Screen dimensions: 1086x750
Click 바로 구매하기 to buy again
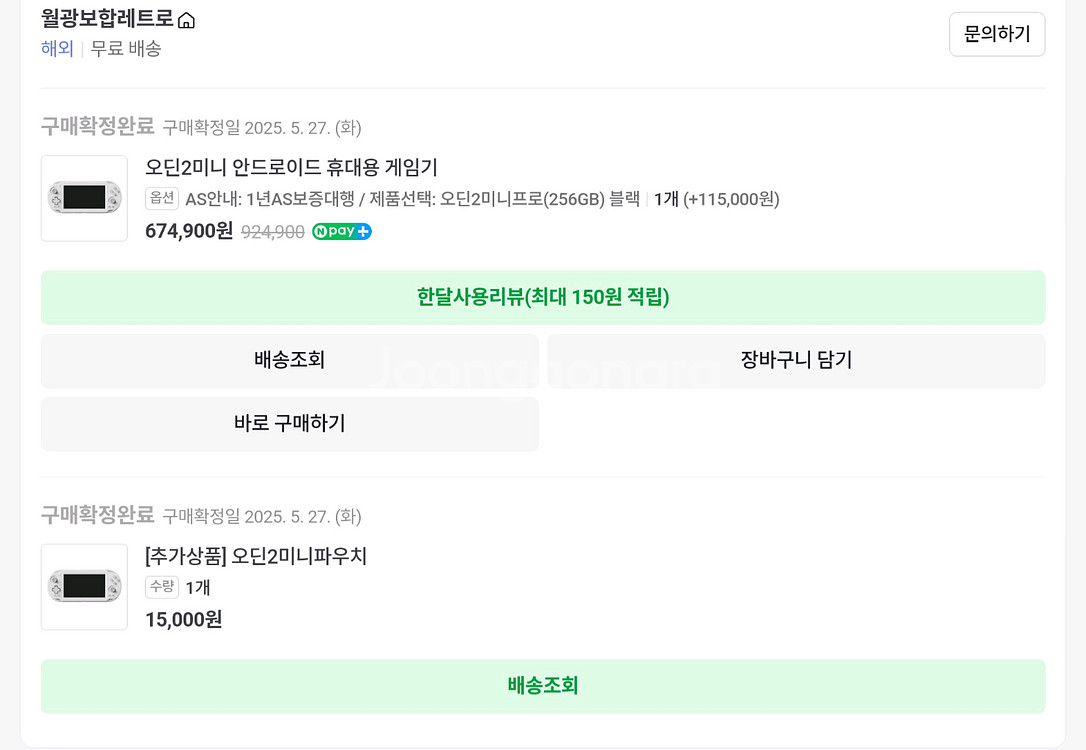tap(289, 424)
